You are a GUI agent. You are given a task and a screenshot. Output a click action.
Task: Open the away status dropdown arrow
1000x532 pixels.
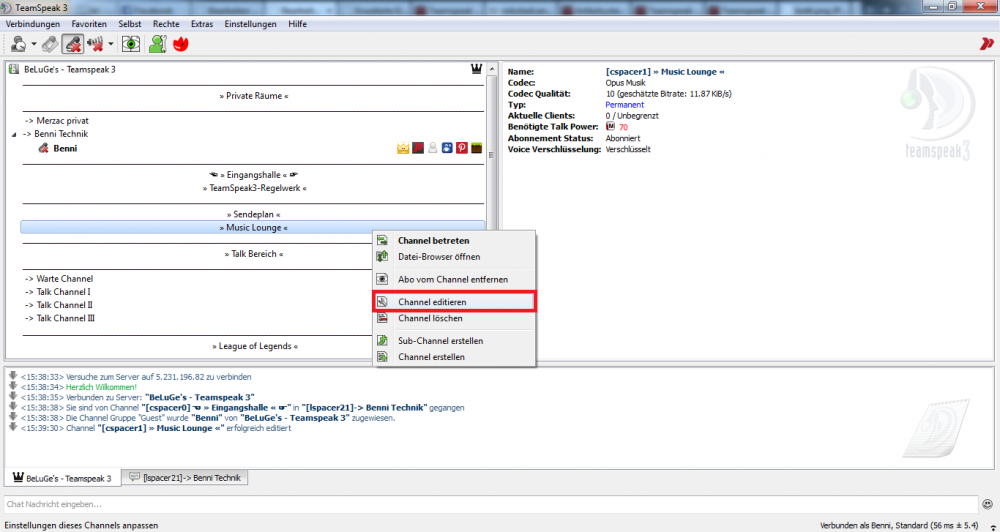(34, 44)
